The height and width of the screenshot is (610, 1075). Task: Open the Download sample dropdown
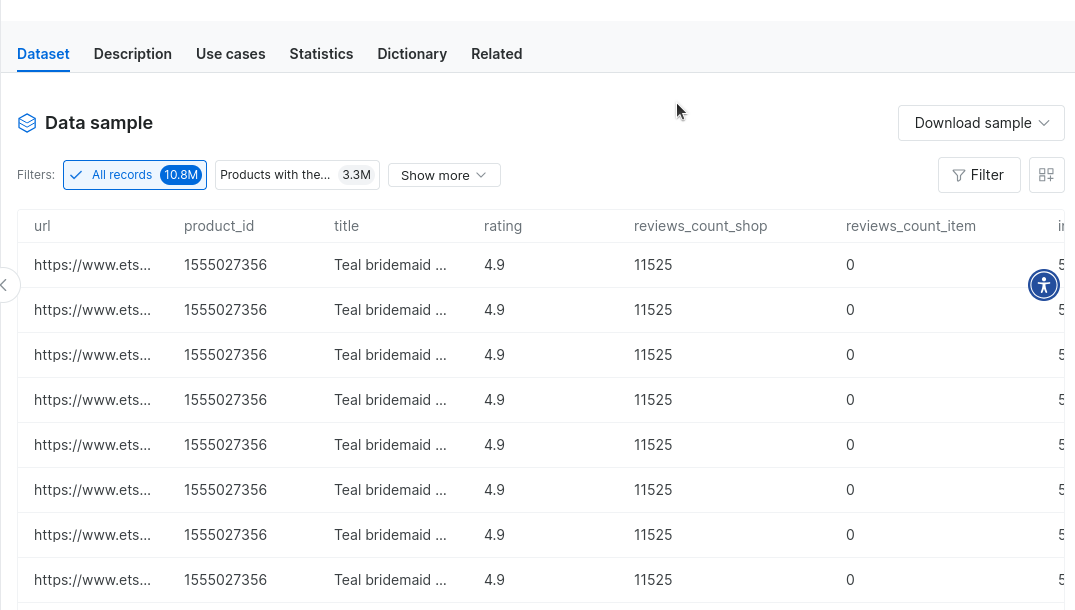(980, 122)
